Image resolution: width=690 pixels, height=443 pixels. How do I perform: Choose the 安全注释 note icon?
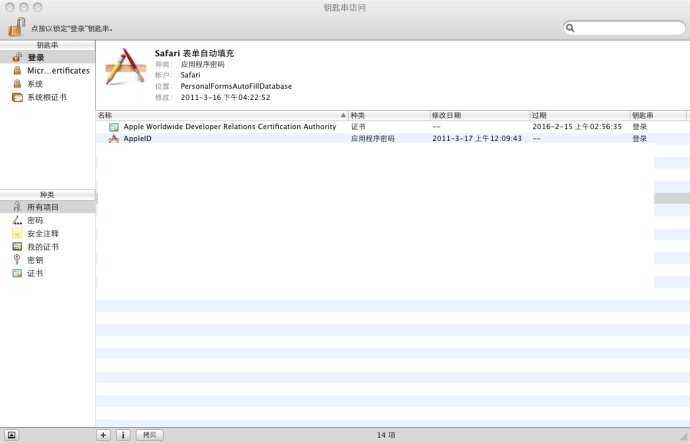17,234
